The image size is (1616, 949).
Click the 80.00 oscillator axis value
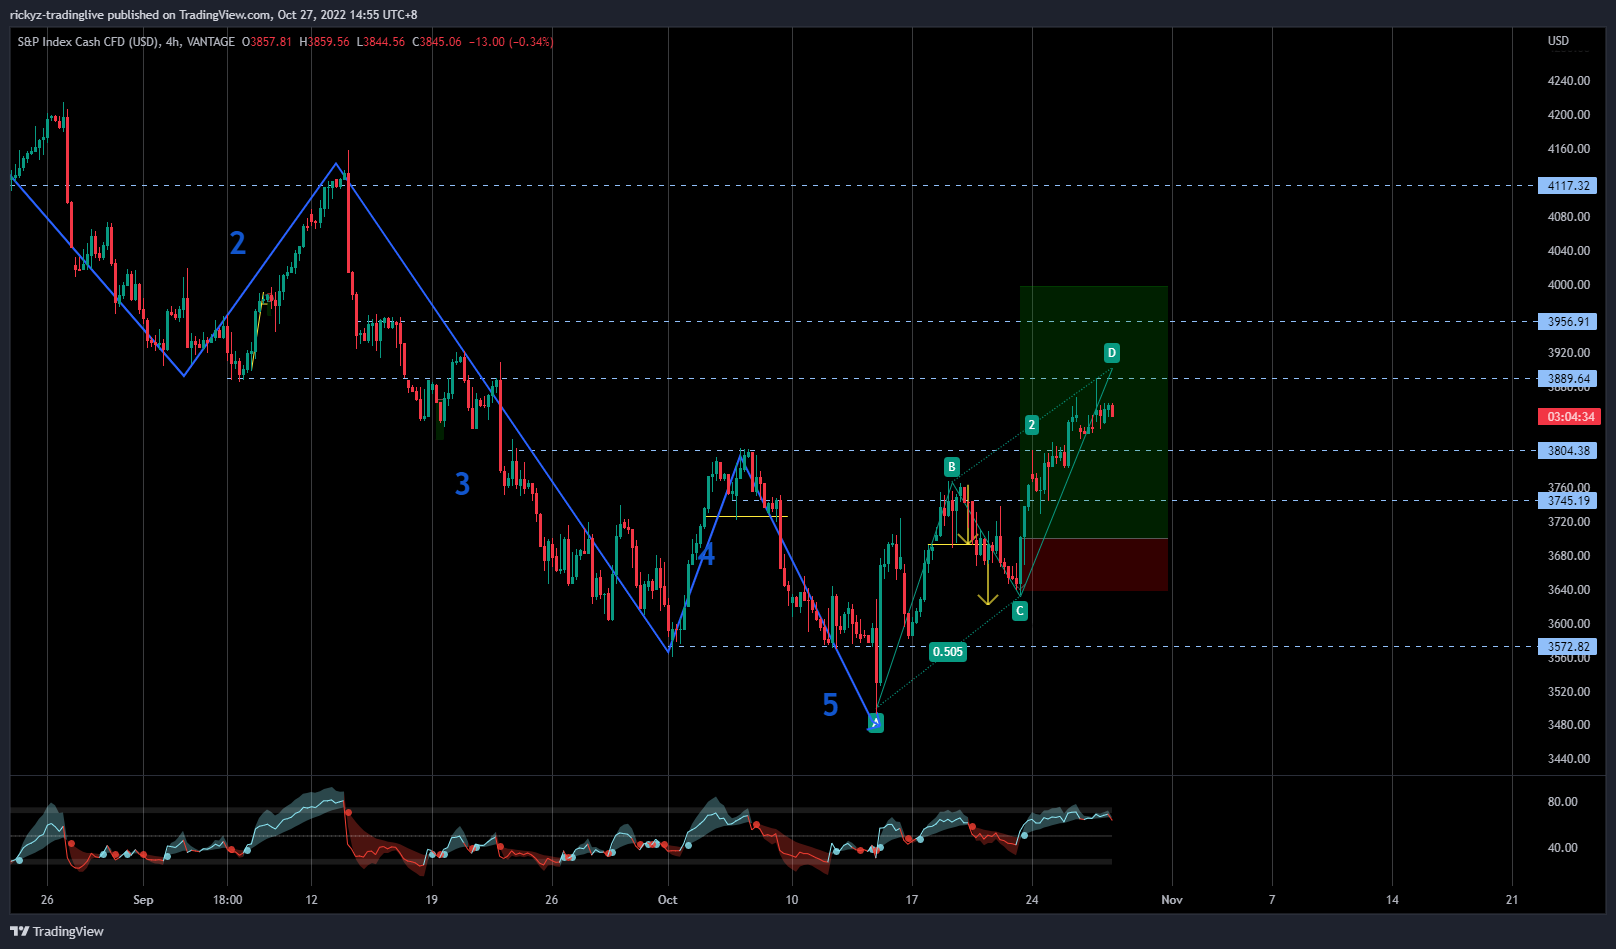pos(1563,802)
